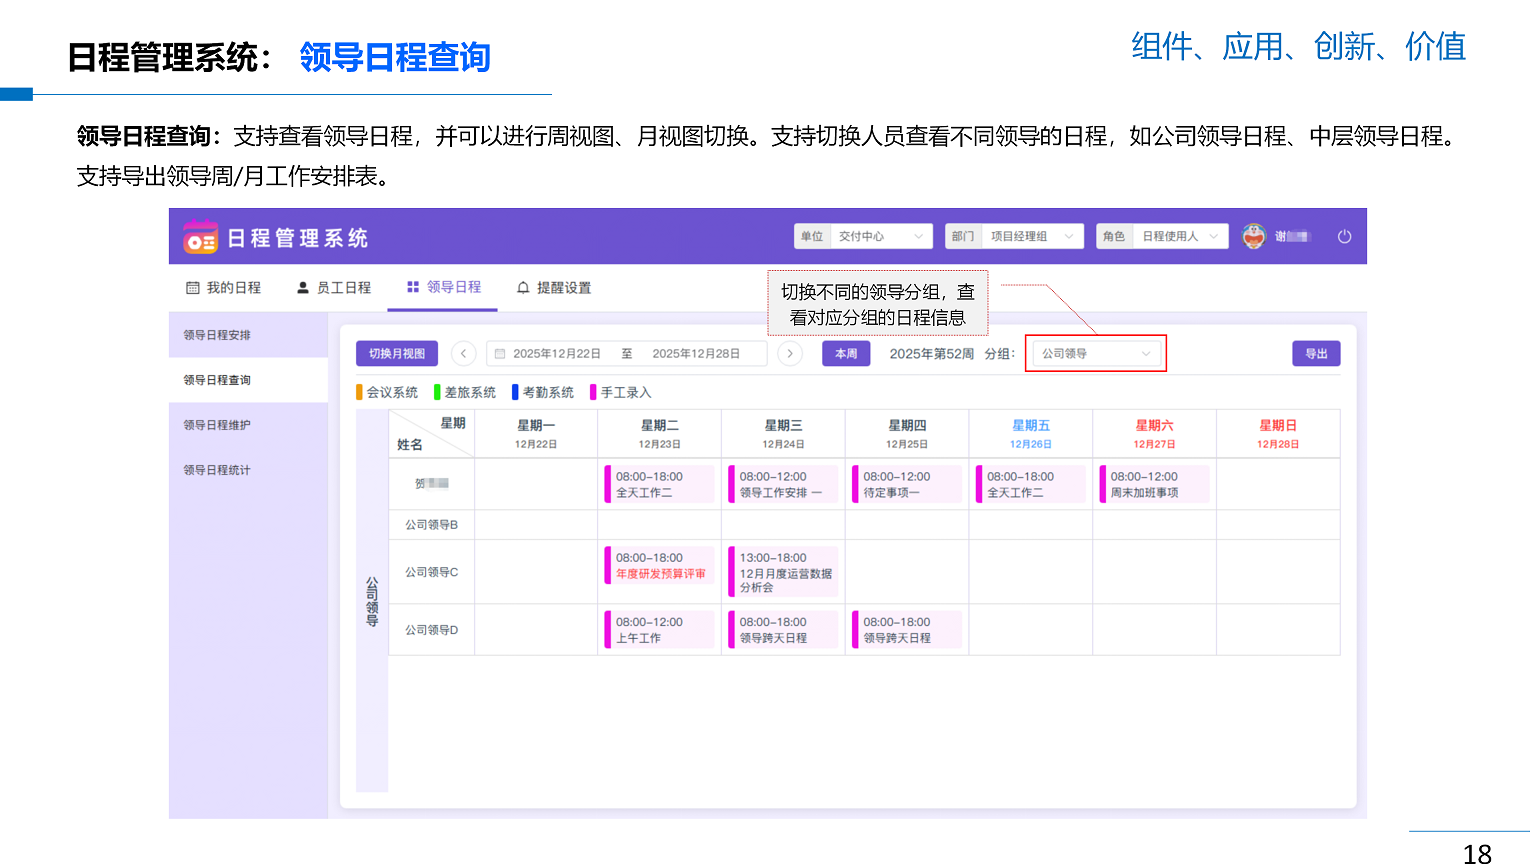This screenshot has height=864, width=1536.
Task: Select 领导日程安排 in sidebar
Action: [217, 335]
